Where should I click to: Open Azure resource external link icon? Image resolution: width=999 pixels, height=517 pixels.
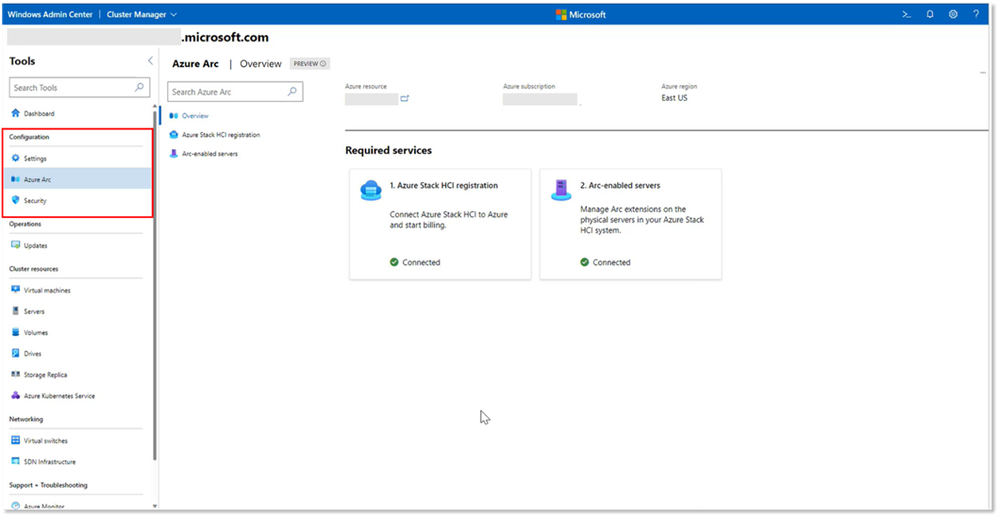[x=405, y=98]
